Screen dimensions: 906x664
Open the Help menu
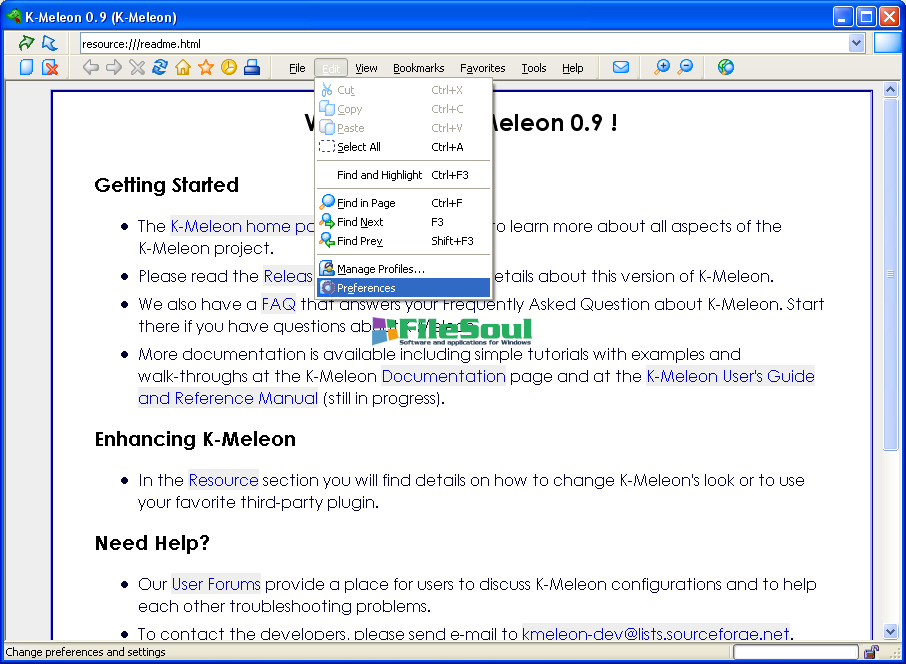pos(573,68)
